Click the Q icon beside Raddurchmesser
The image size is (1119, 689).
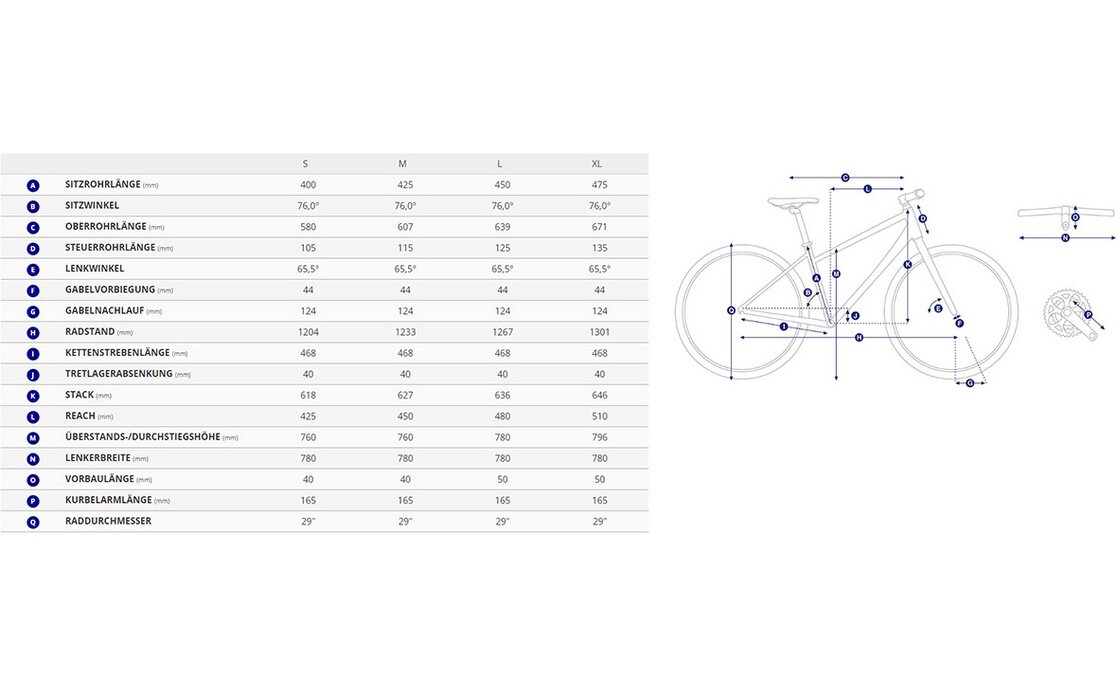(33, 522)
